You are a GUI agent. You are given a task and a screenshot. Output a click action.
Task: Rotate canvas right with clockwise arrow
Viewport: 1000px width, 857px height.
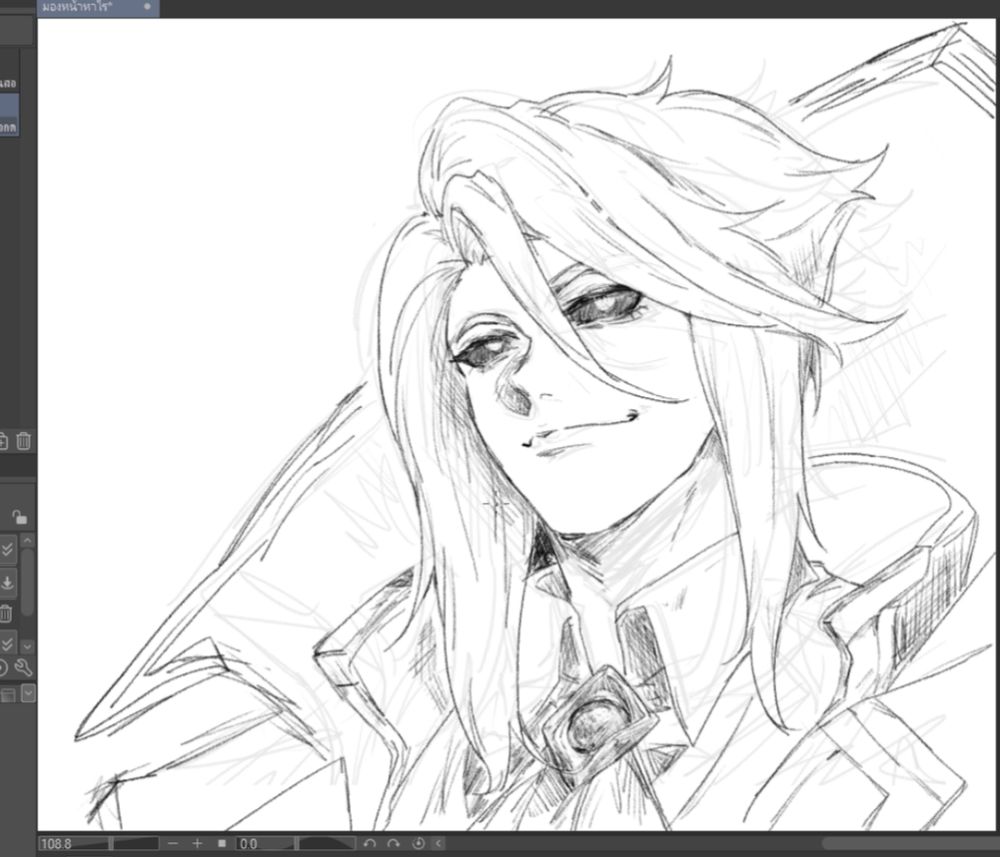(x=393, y=843)
